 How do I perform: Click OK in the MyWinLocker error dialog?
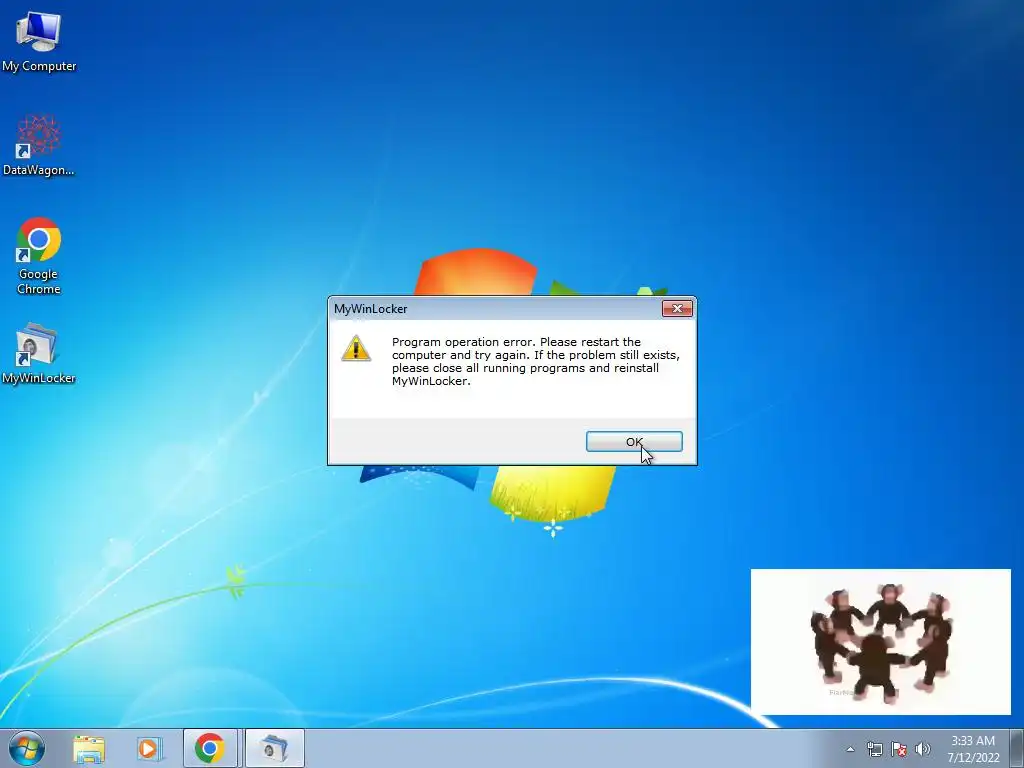point(634,441)
